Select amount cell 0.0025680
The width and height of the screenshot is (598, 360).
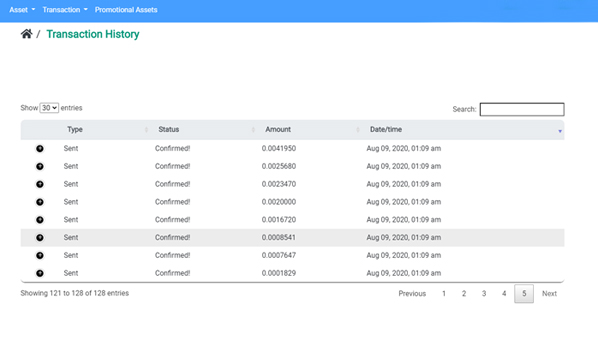click(x=279, y=166)
